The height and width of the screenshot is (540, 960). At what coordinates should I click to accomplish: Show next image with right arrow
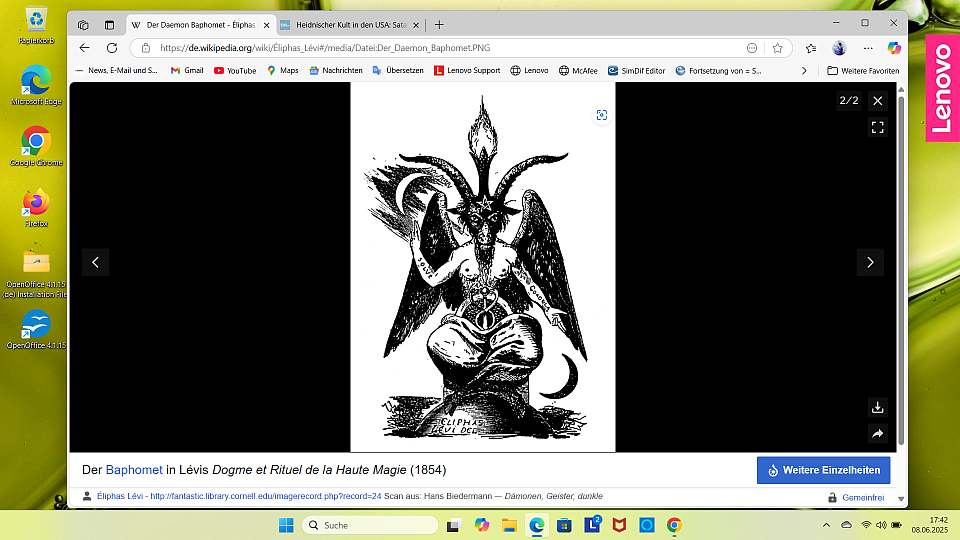[x=870, y=262]
